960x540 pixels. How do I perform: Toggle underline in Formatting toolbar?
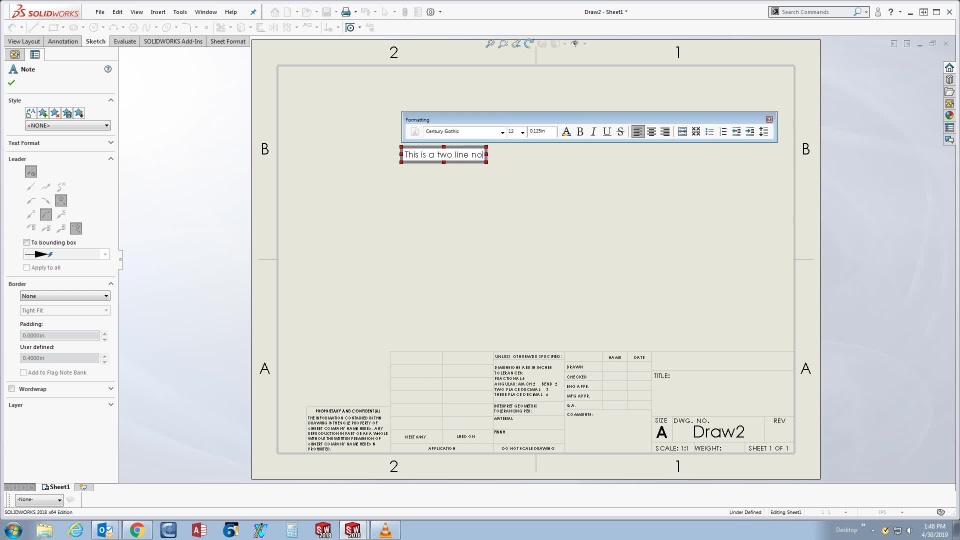(x=607, y=132)
